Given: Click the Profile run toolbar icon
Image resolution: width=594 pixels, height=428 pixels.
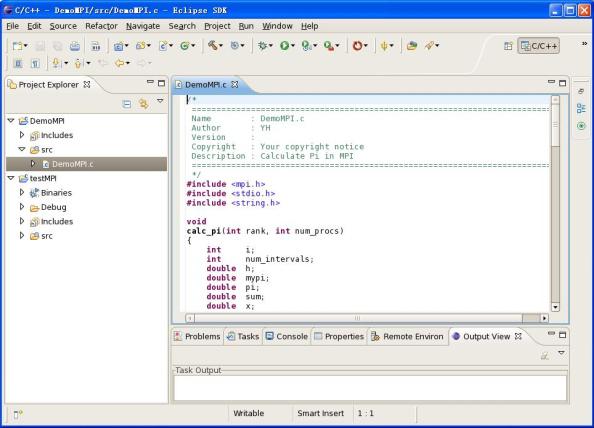Looking at the screenshot, I should [x=306, y=46].
